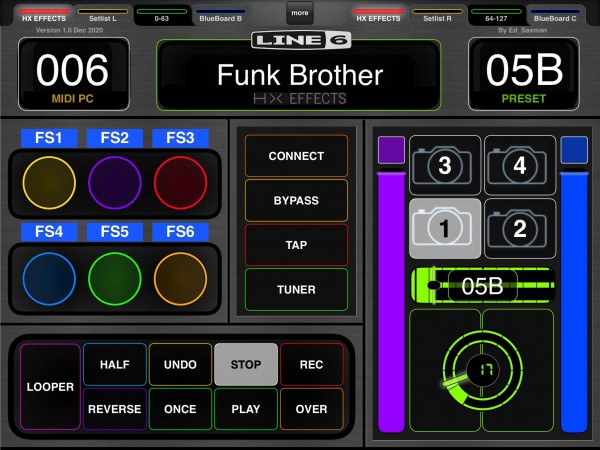600x450 pixels.
Task: Toggle yellow FS1 footswitch
Action: point(49,183)
